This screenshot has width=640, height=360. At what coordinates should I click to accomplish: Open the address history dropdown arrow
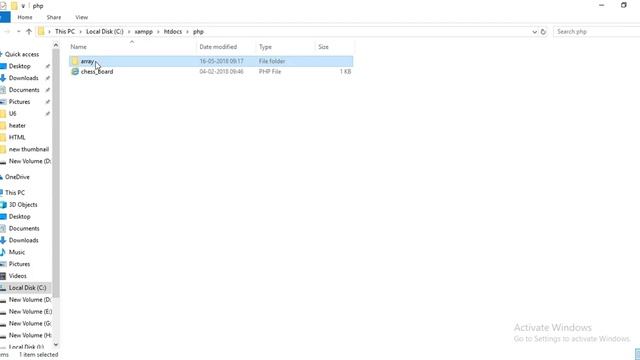click(534, 31)
